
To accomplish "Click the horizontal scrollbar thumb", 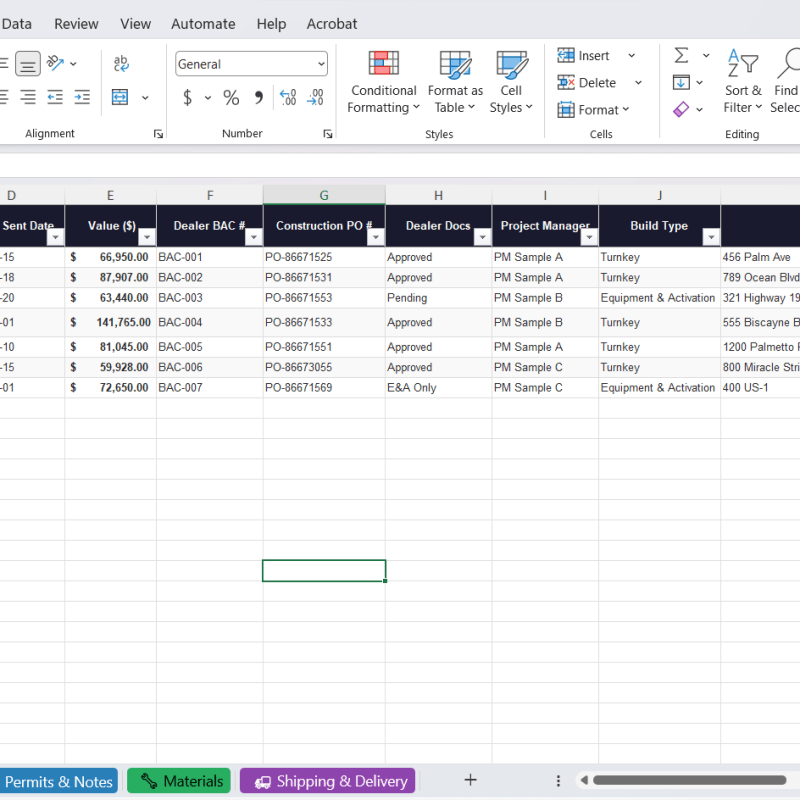I will [689, 780].
